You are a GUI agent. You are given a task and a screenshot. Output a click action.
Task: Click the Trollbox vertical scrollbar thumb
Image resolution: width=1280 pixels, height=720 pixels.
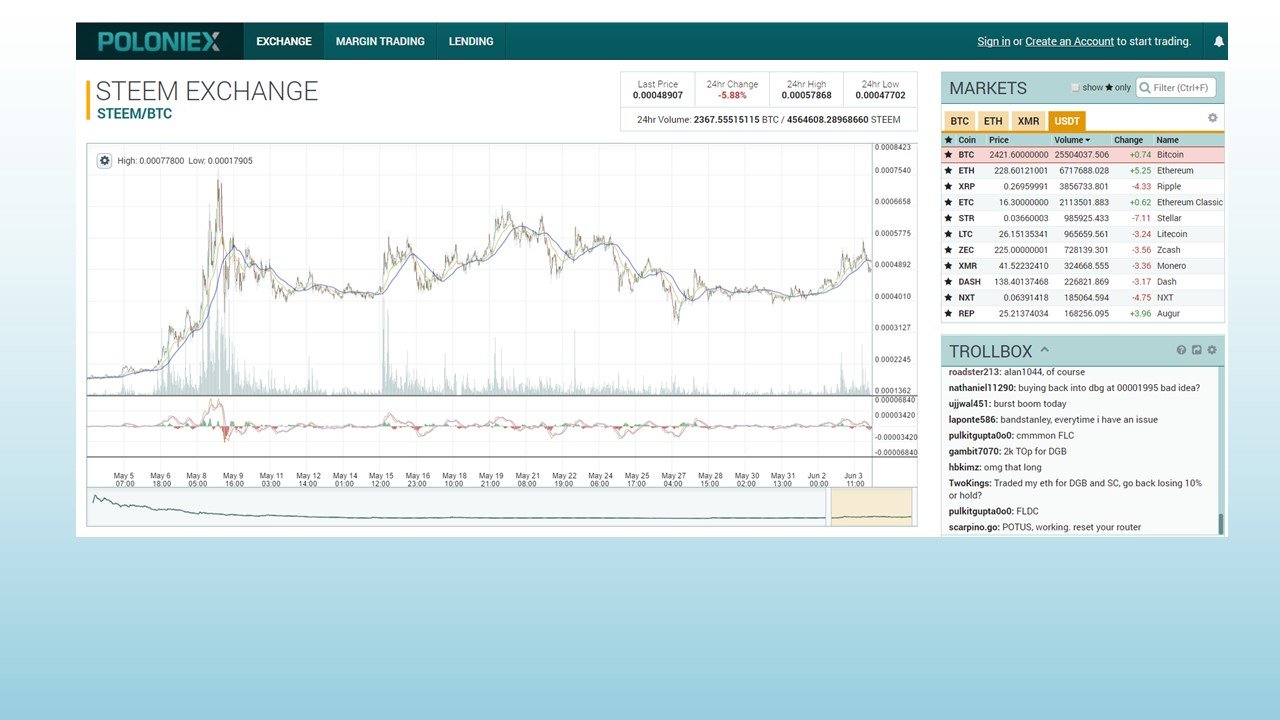[x=1220, y=524]
